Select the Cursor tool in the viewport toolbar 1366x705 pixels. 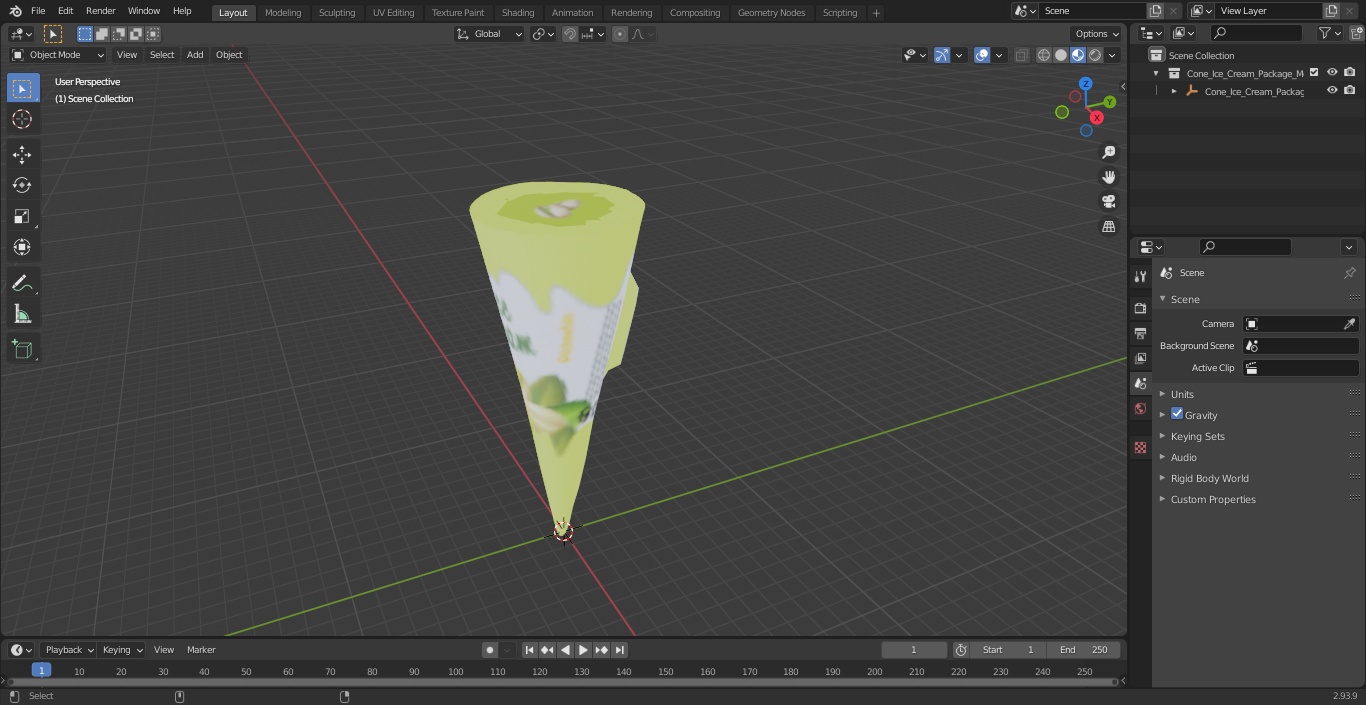click(22, 119)
